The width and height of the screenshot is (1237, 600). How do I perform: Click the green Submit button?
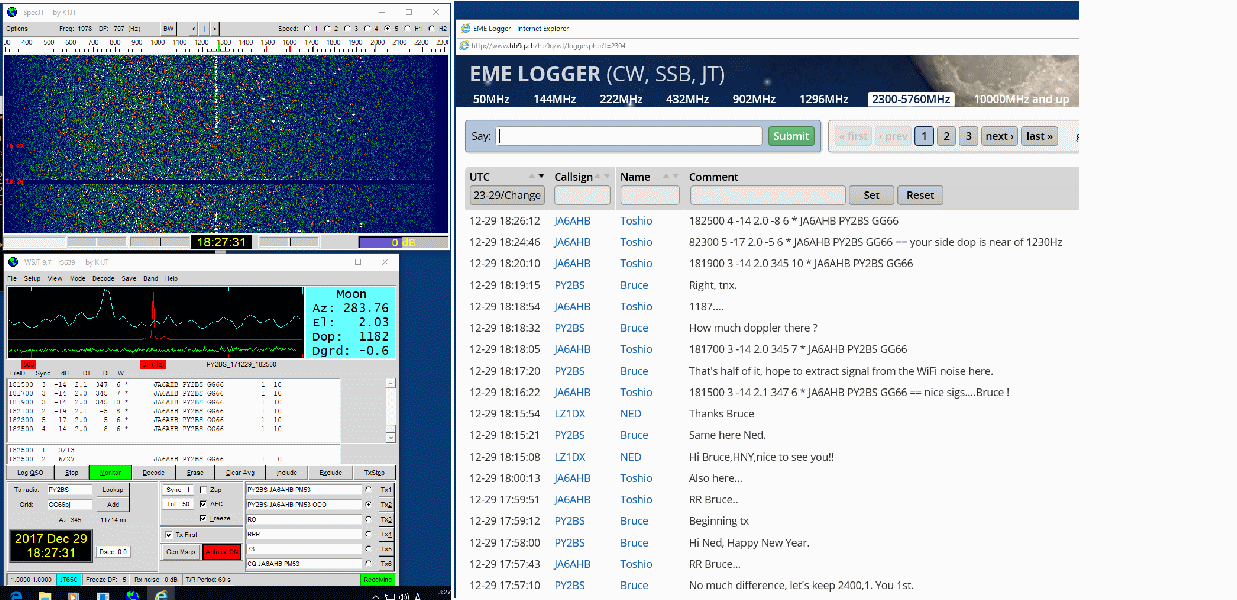(791, 136)
